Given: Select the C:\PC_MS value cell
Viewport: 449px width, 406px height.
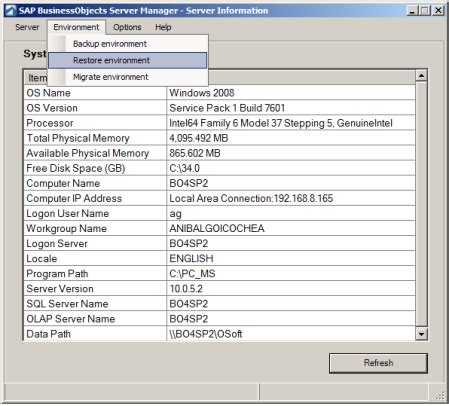Looking at the screenshot, I should click(x=291, y=273).
